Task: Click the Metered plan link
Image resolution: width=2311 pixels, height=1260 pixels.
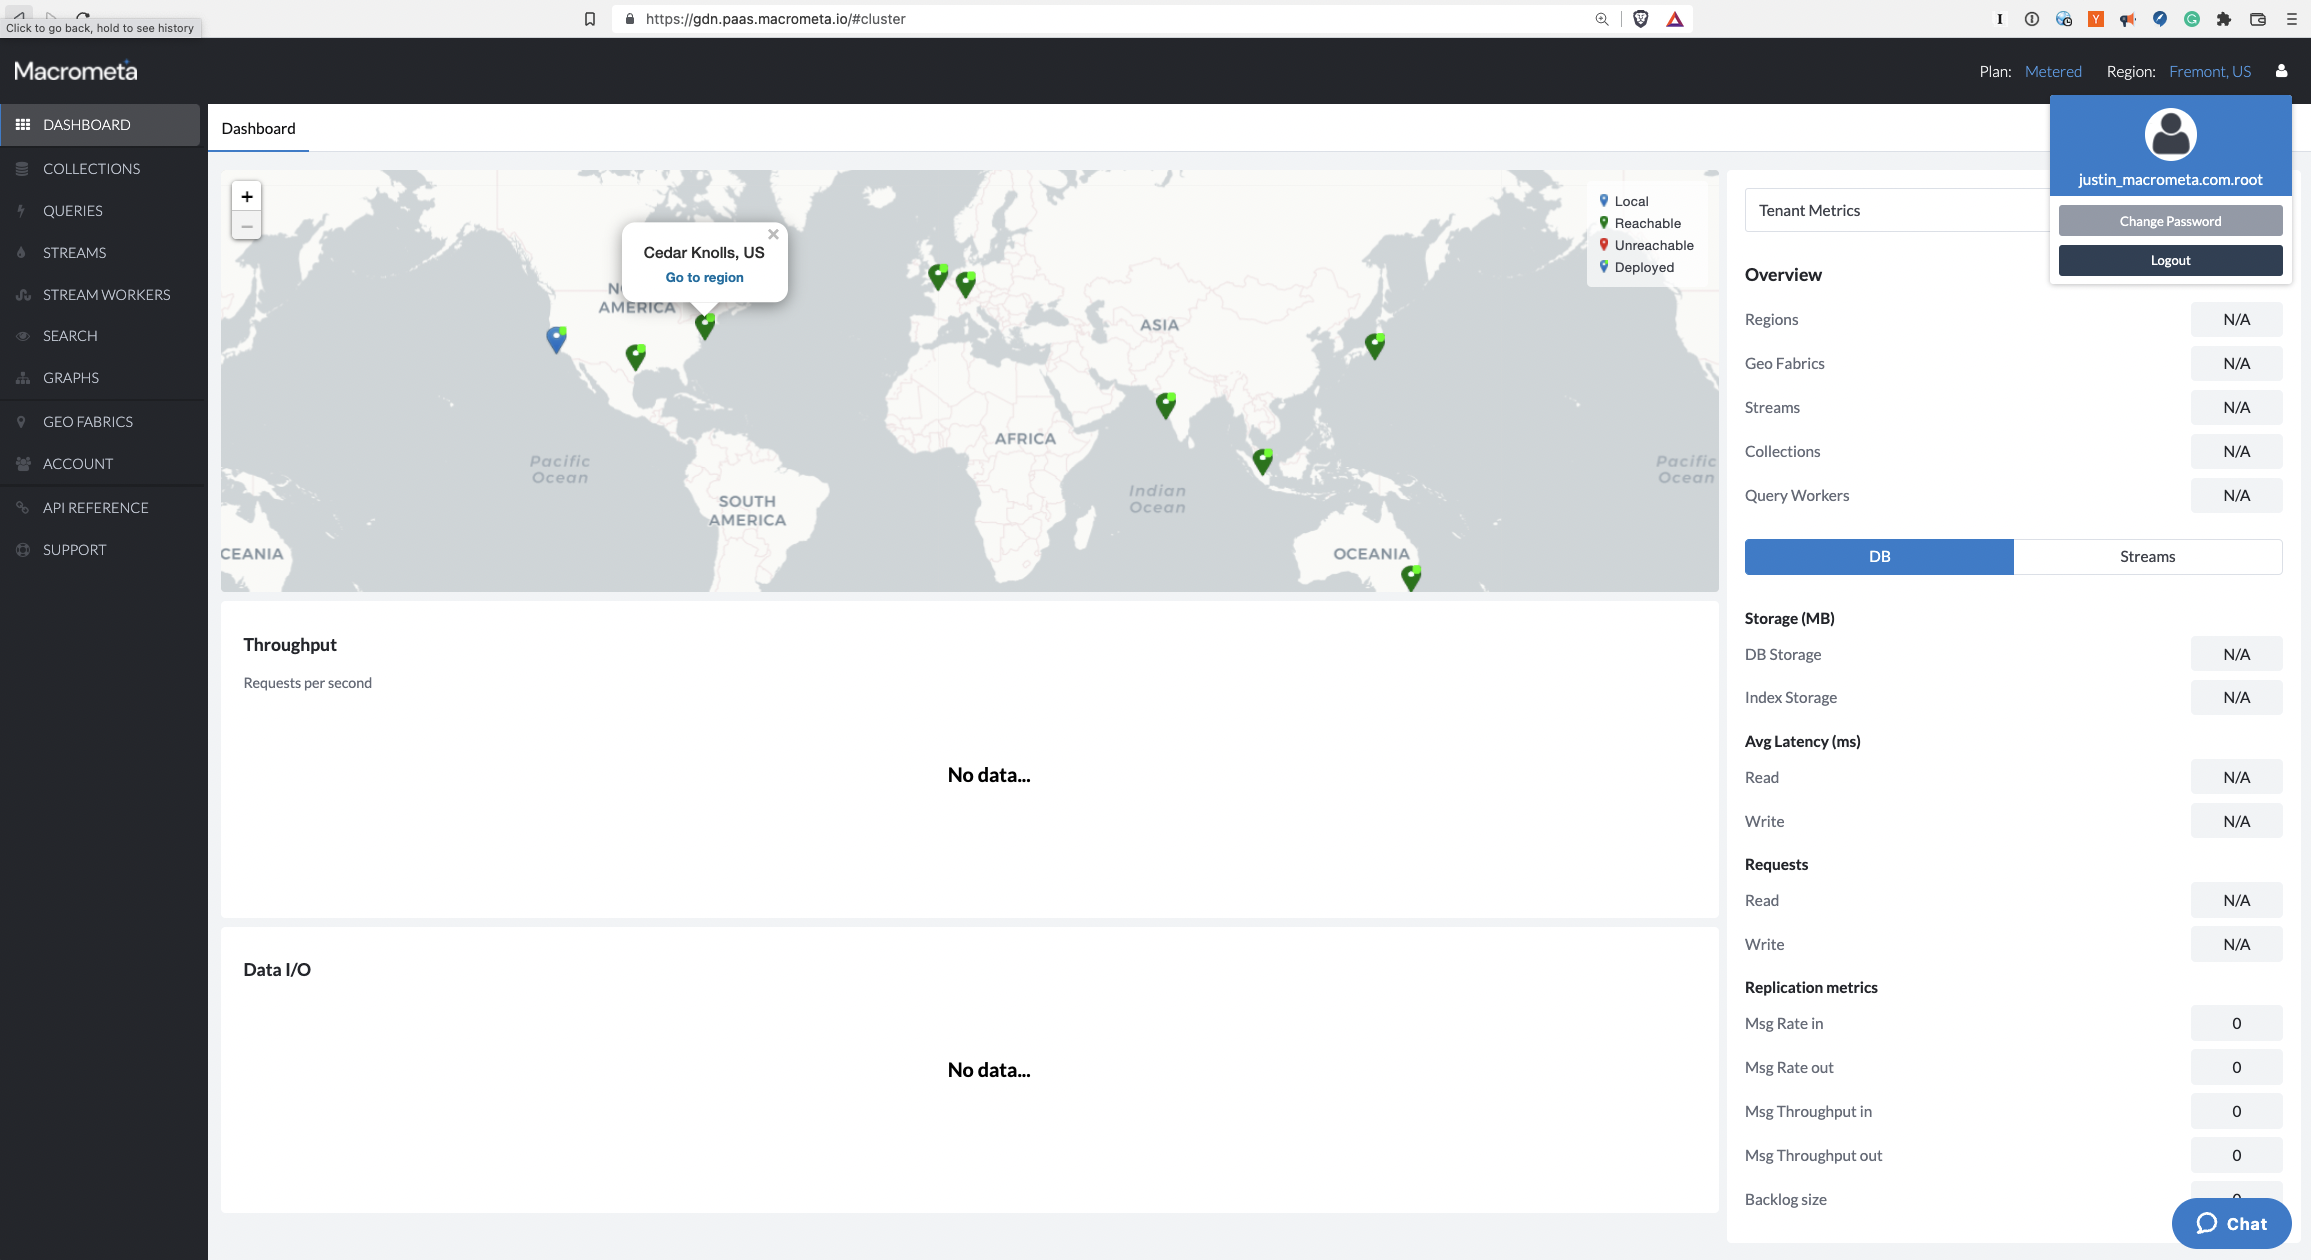Action: tap(2053, 72)
